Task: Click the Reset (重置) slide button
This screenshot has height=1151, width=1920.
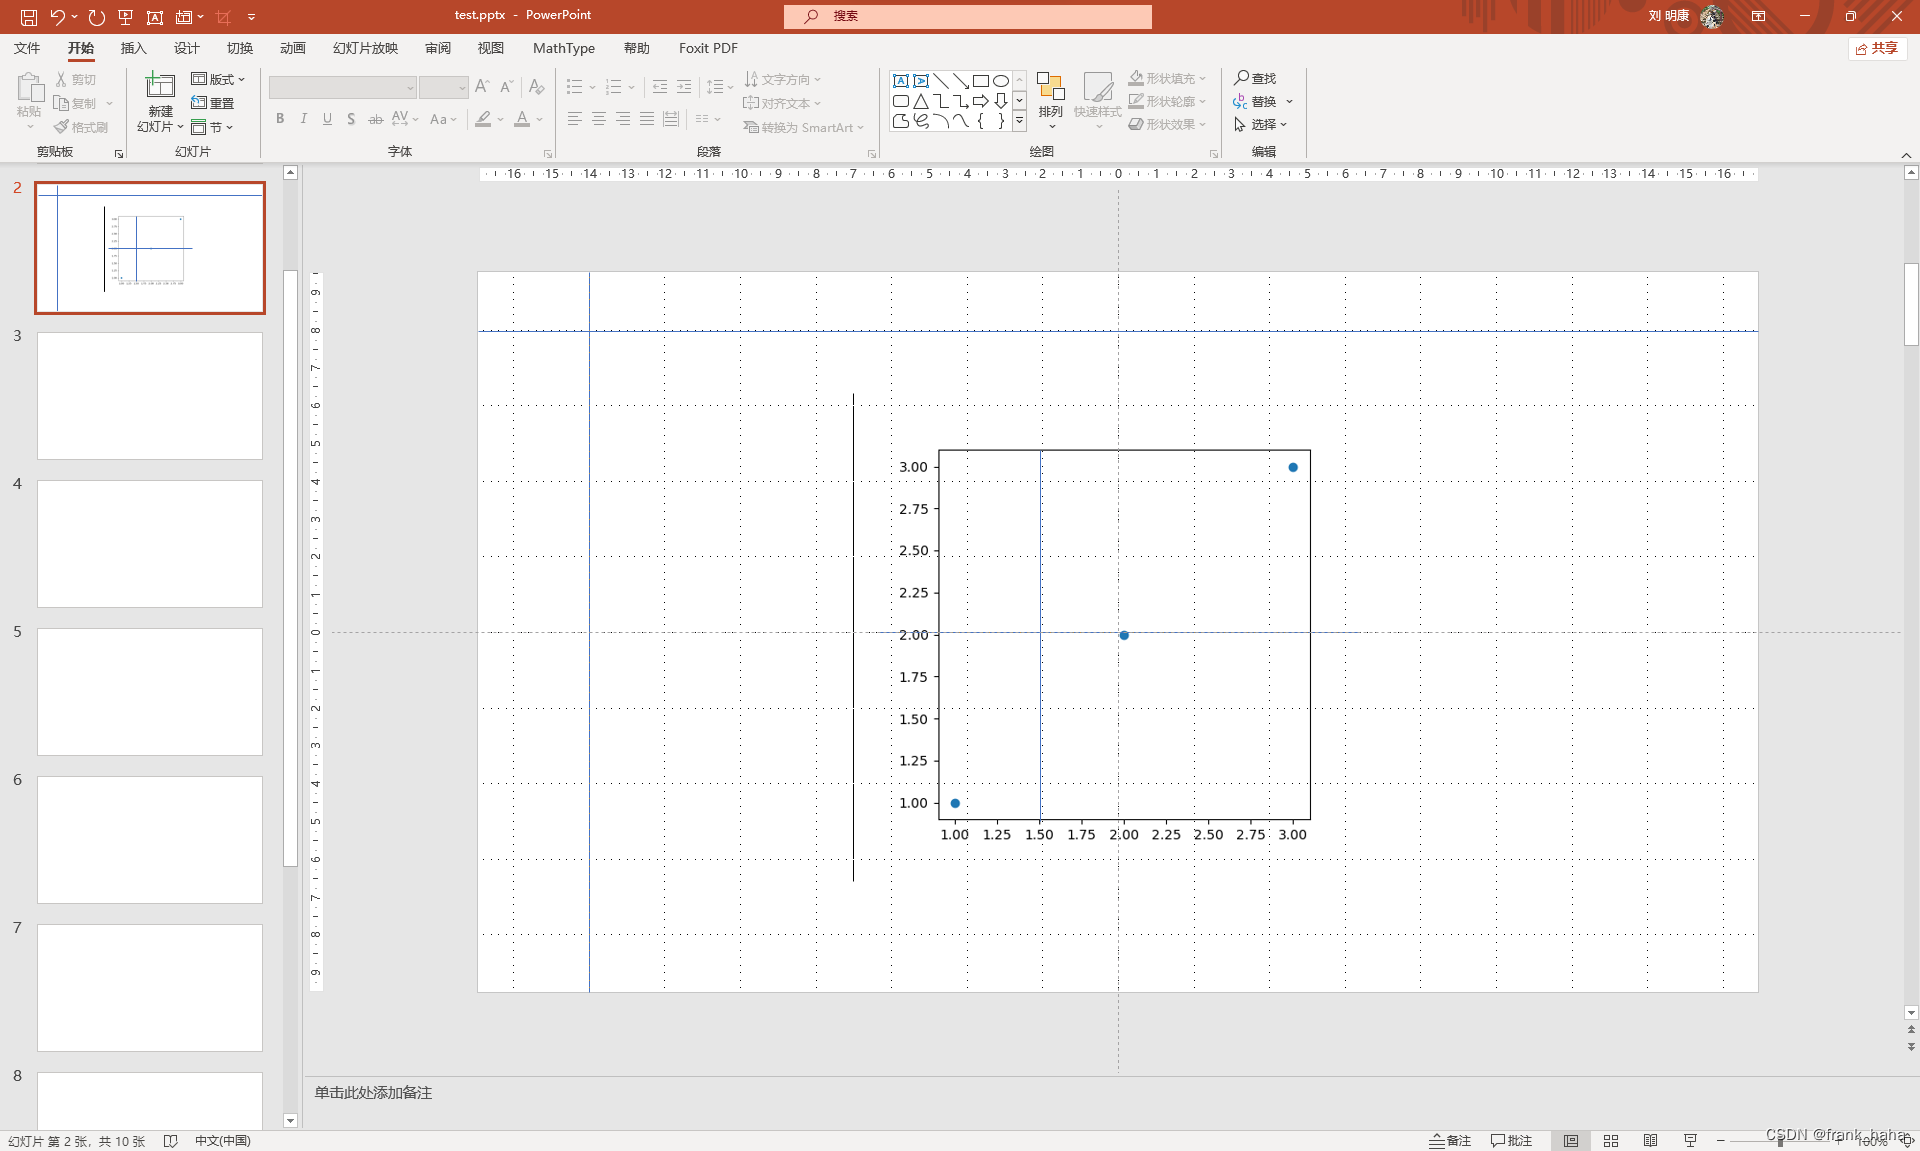Action: click(x=213, y=103)
